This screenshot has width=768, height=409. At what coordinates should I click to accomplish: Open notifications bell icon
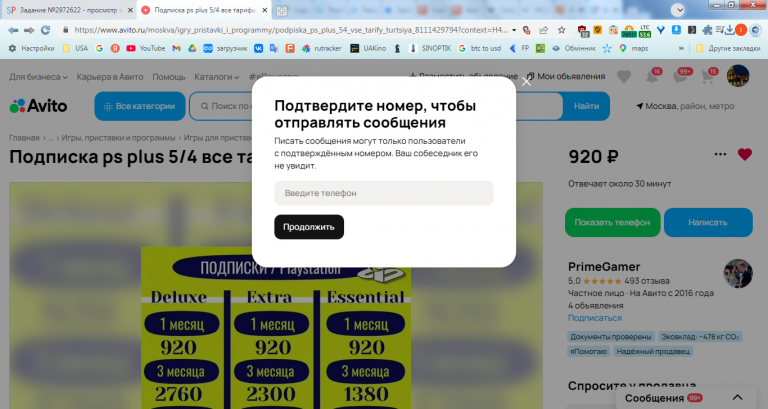click(652, 76)
